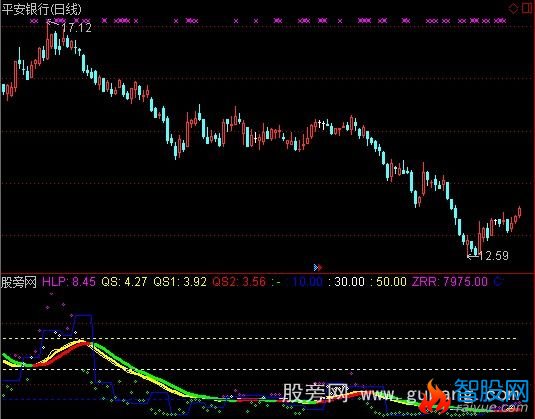Click the yellow 50.00 level value
The width and height of the screenshot is (535, 419).
[x=391, y=282]
